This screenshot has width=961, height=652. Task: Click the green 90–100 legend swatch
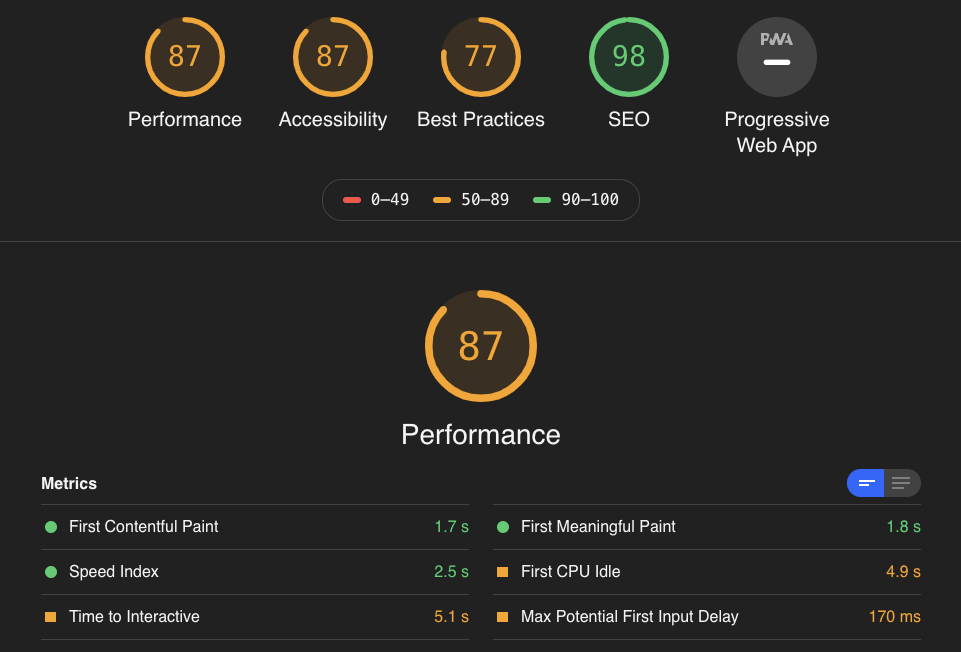(x=542, y=200)
